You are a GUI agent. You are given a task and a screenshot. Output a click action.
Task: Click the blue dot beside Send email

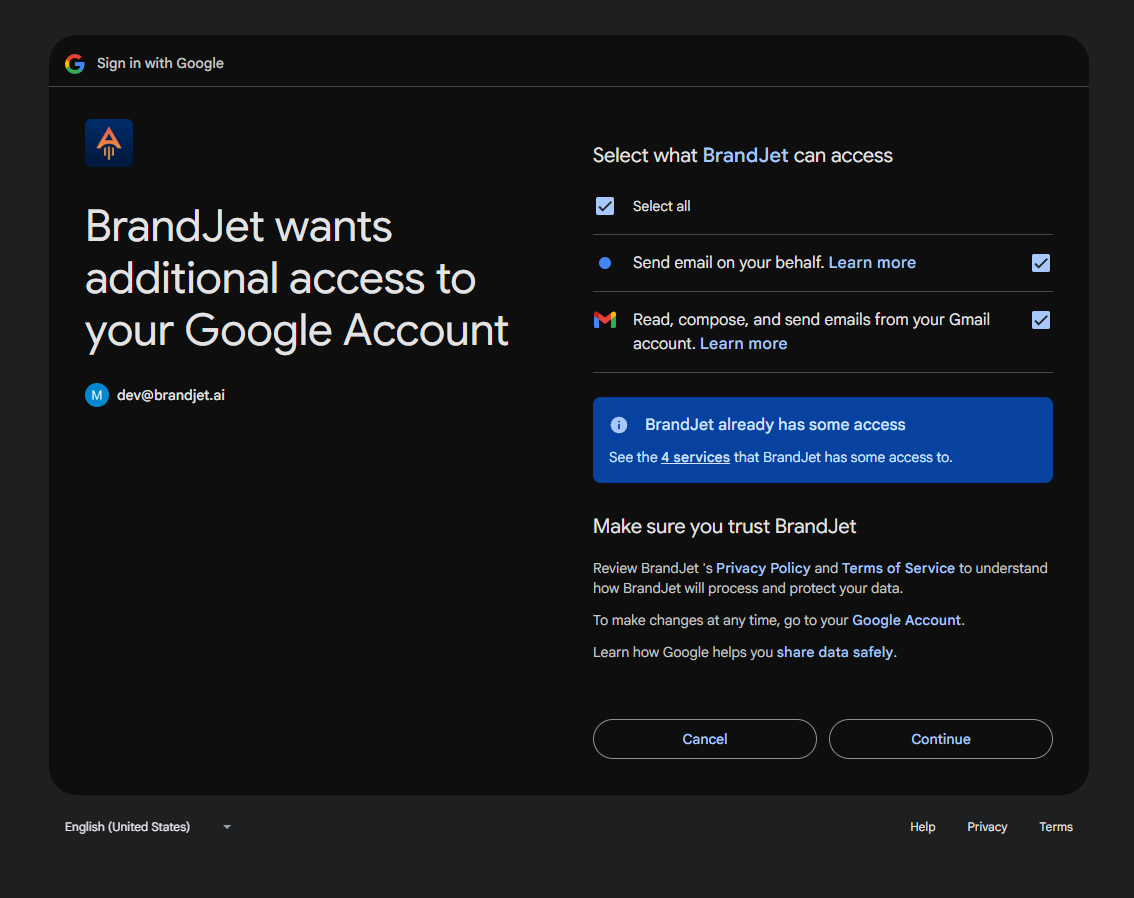(x=605, y=263)
